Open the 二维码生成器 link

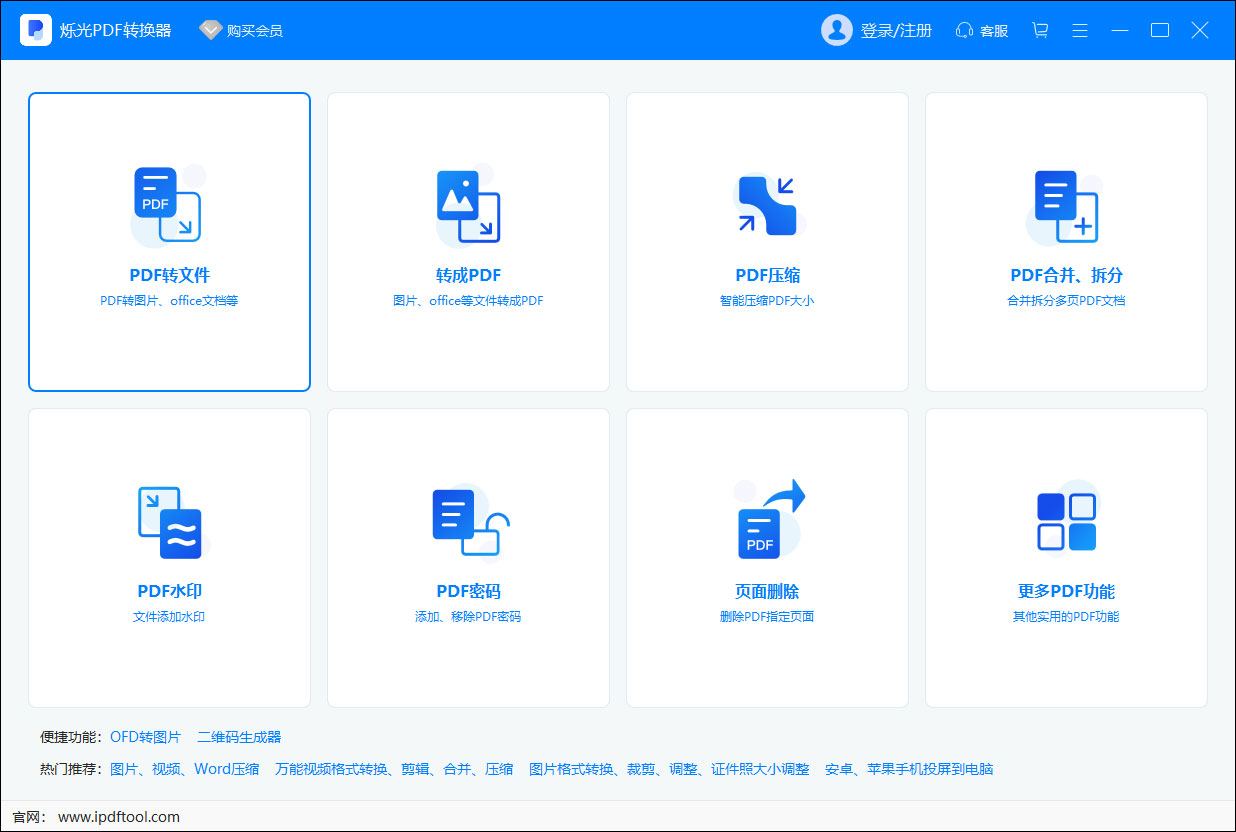pos(240,737)
